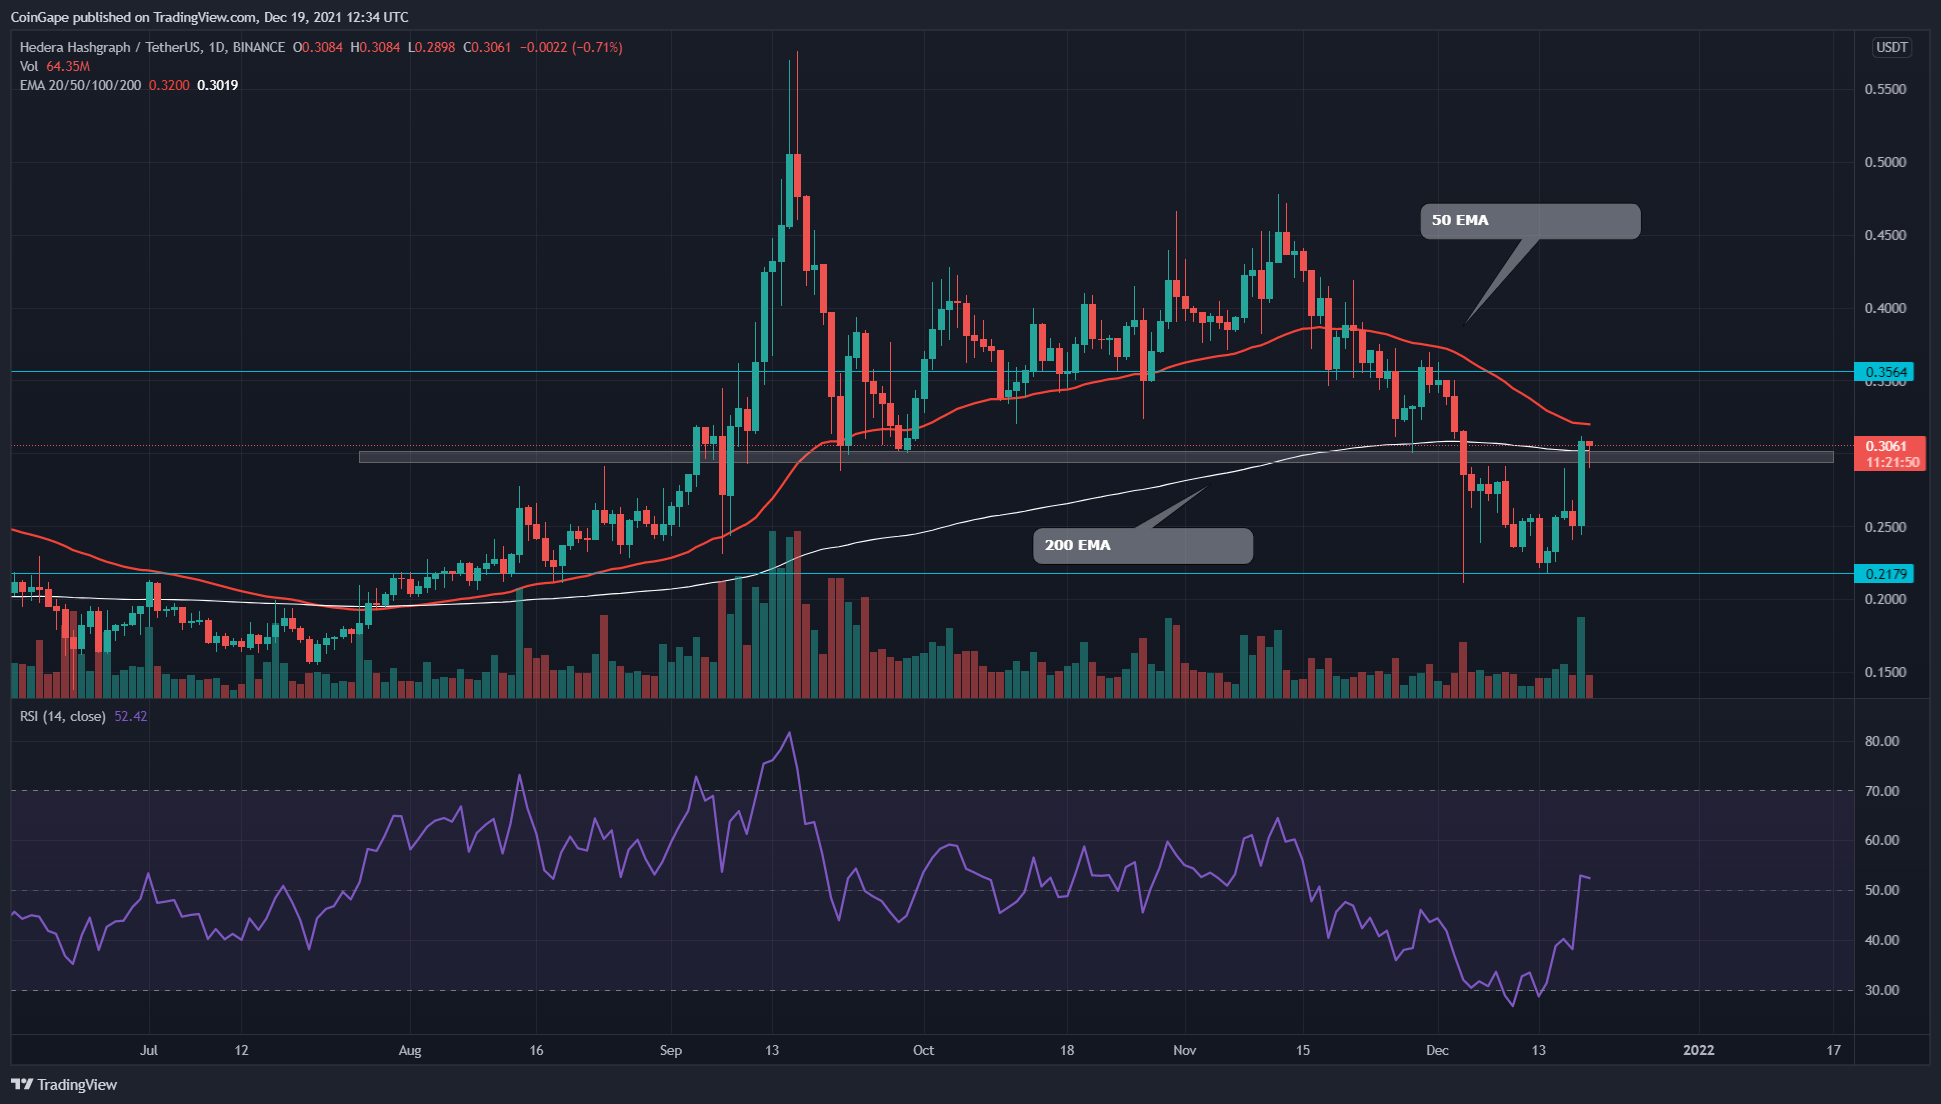Image resolution: width=1941 pixels, height=1104 pixels.
Task: Click the high price H0.3084 value
Action: click(375, 47)
